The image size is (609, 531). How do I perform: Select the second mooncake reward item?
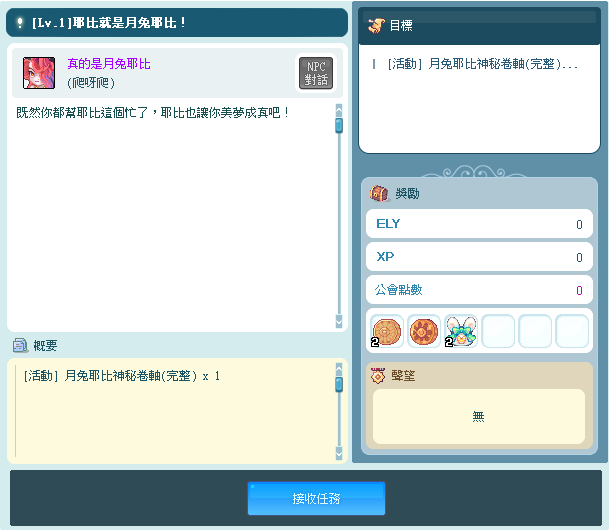[x=424, y=331]
